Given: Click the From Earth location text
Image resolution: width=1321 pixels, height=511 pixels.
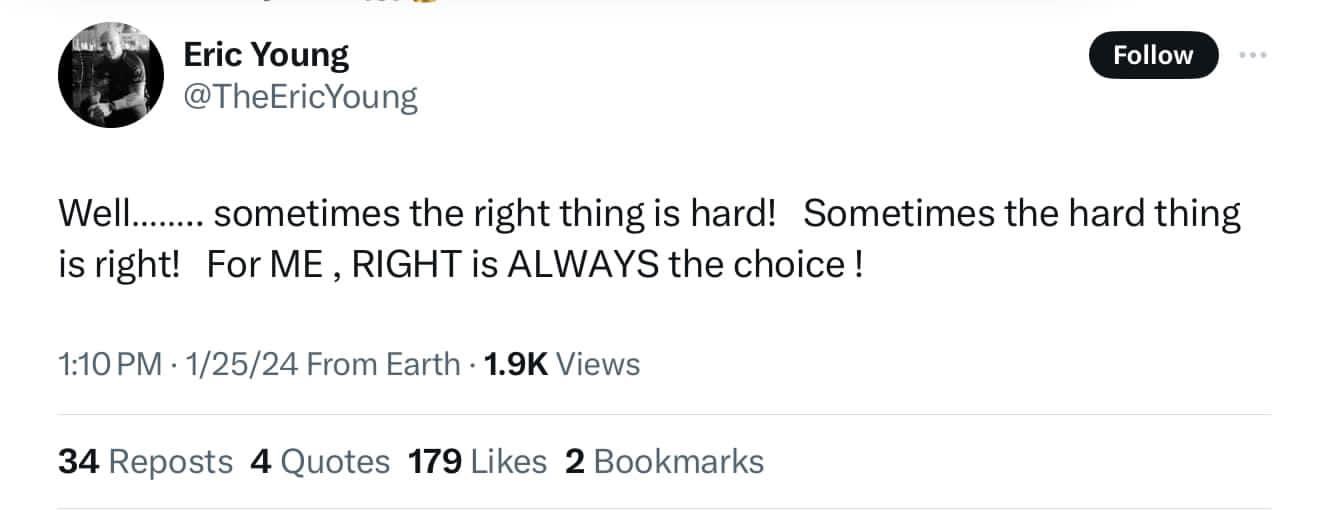Looking at the screenshot, I should pos(383,364).
